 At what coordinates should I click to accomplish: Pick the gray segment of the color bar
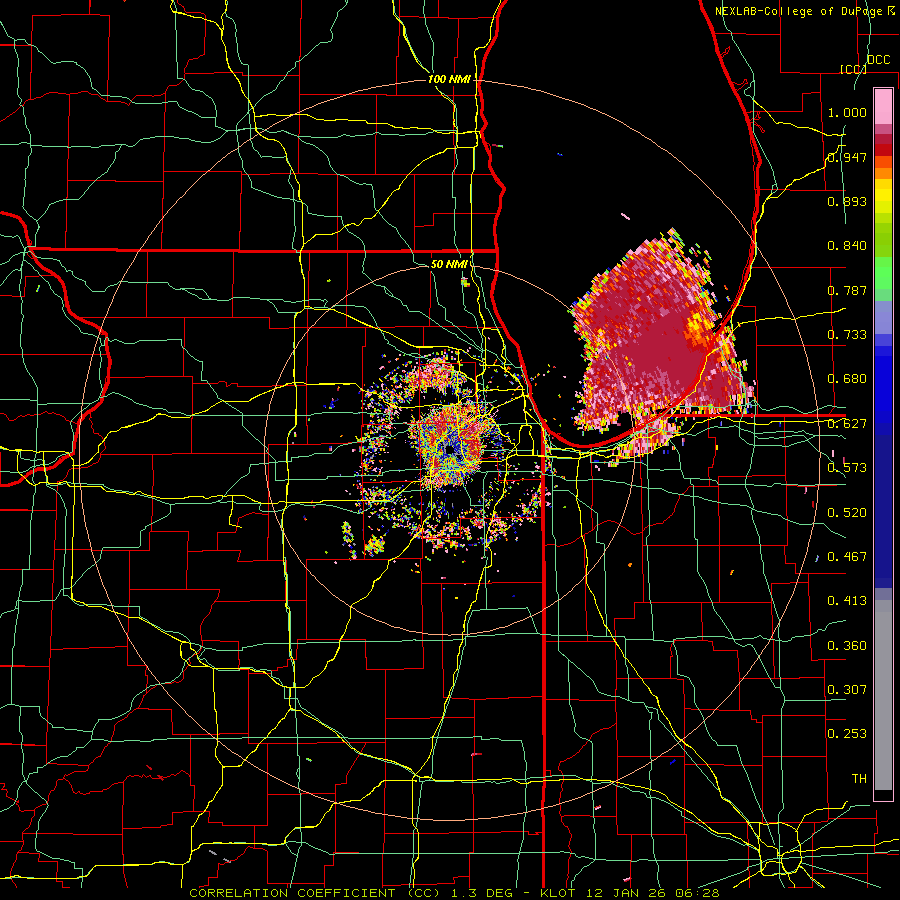tap(883, 695)
